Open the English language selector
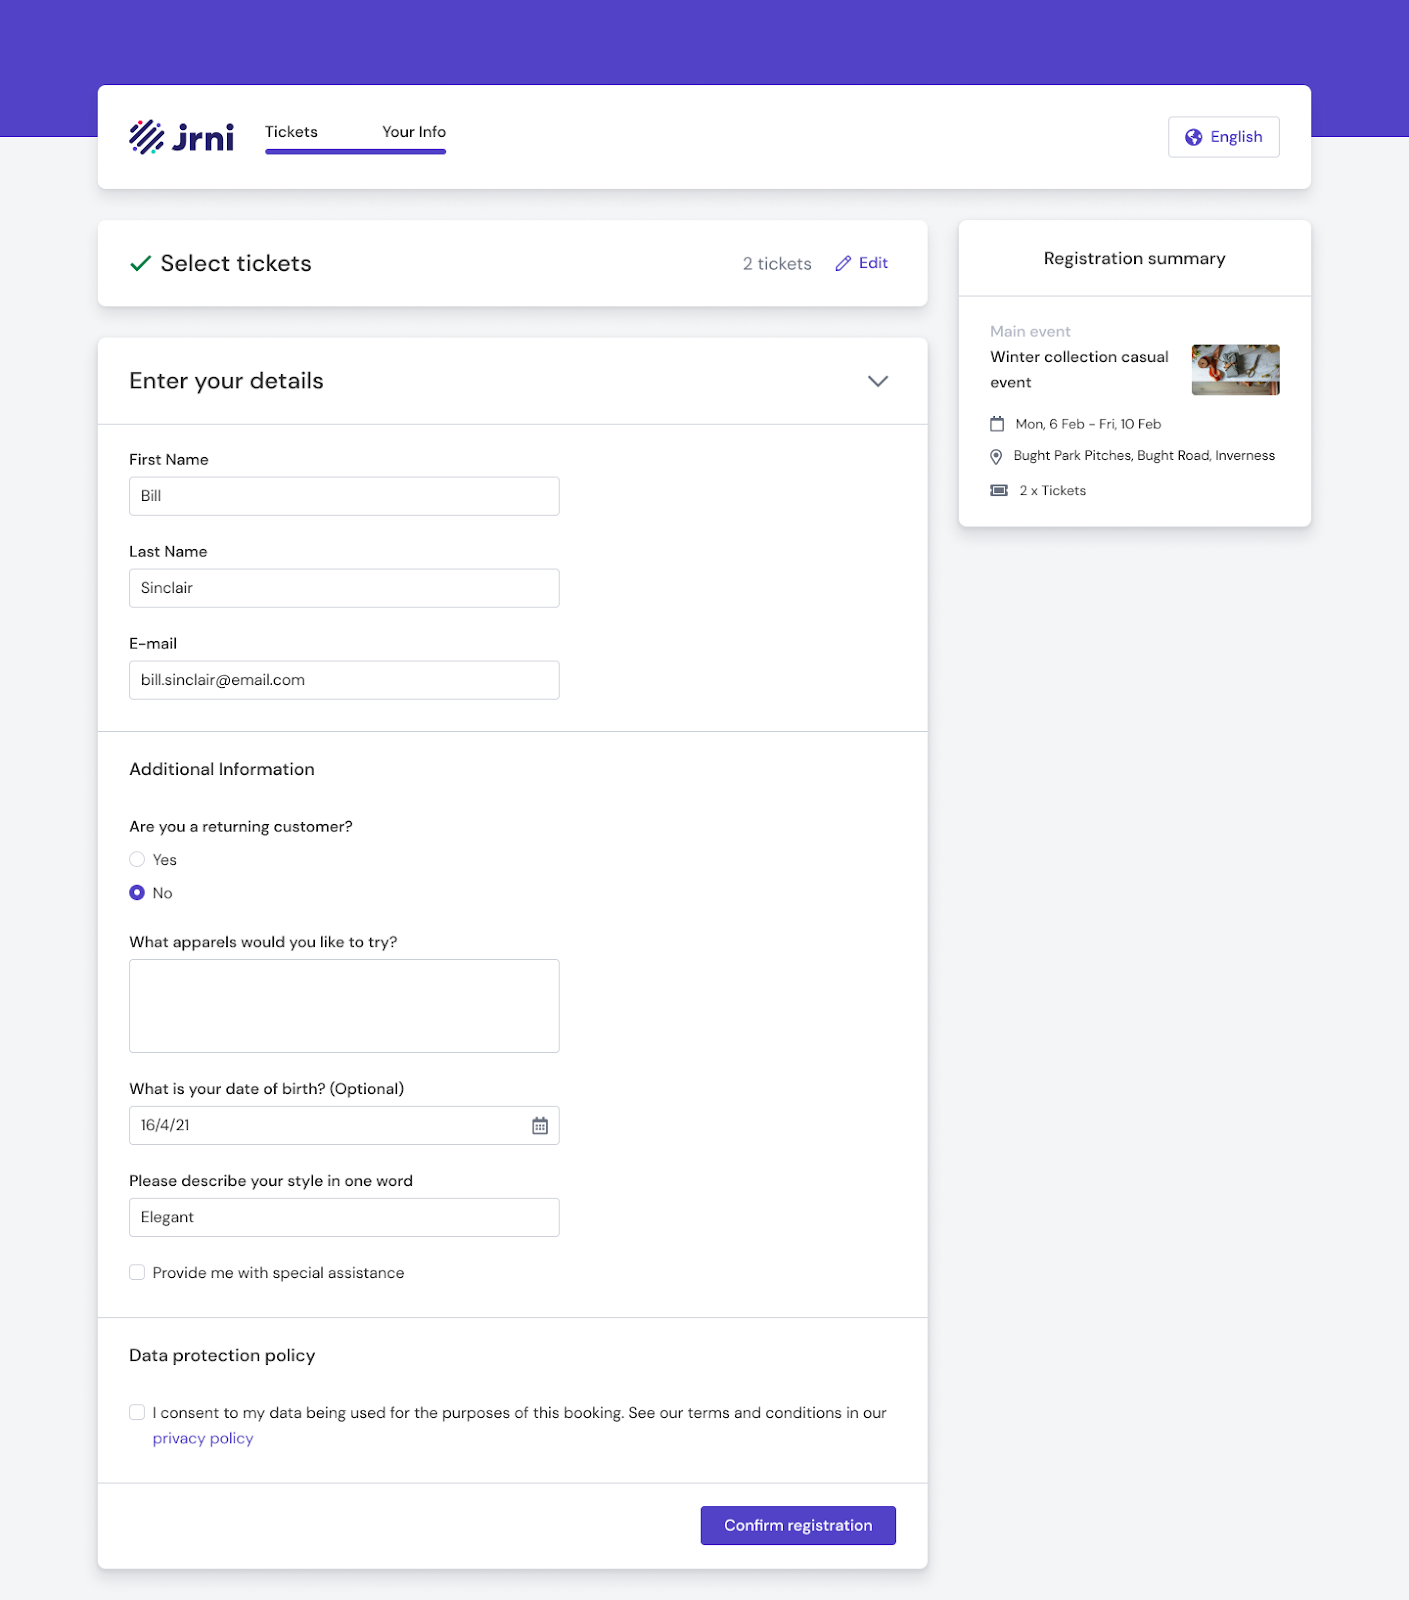 click(x=1223, y=137)
